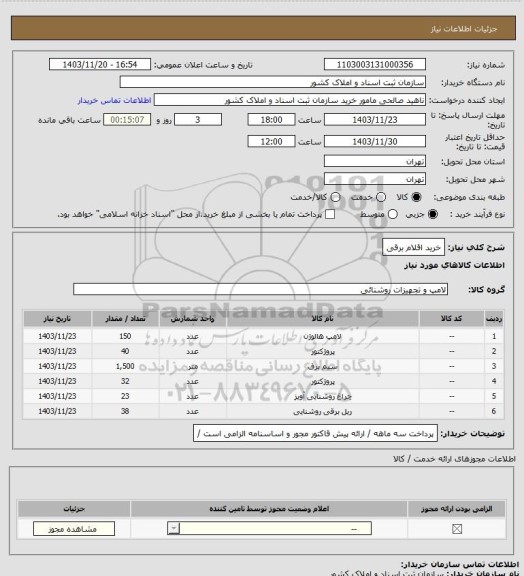This screenshot has height=576, width=524.
Task: Select the خدمت radio option
Action: coord(381,197)
